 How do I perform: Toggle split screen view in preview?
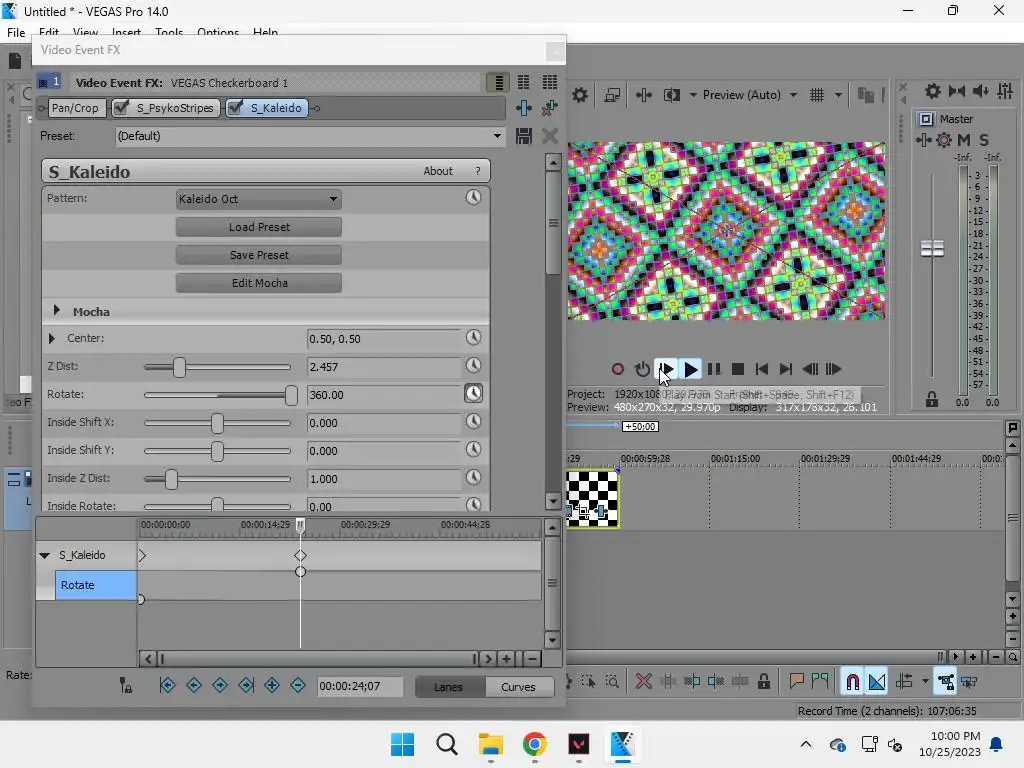pos(672,95)
